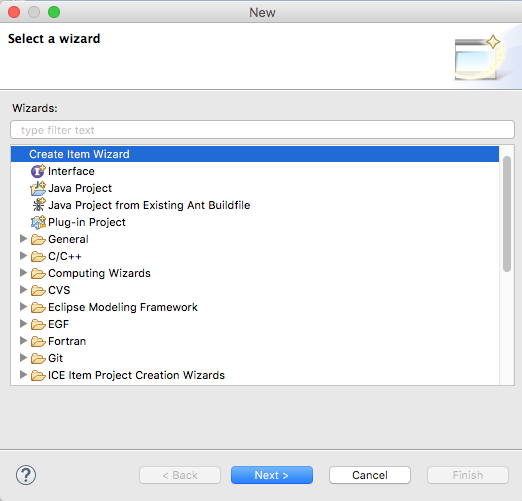Expand the Eclipse Modeling Framework category
This screenshot has width=522, height=501.
click(23, 307)
